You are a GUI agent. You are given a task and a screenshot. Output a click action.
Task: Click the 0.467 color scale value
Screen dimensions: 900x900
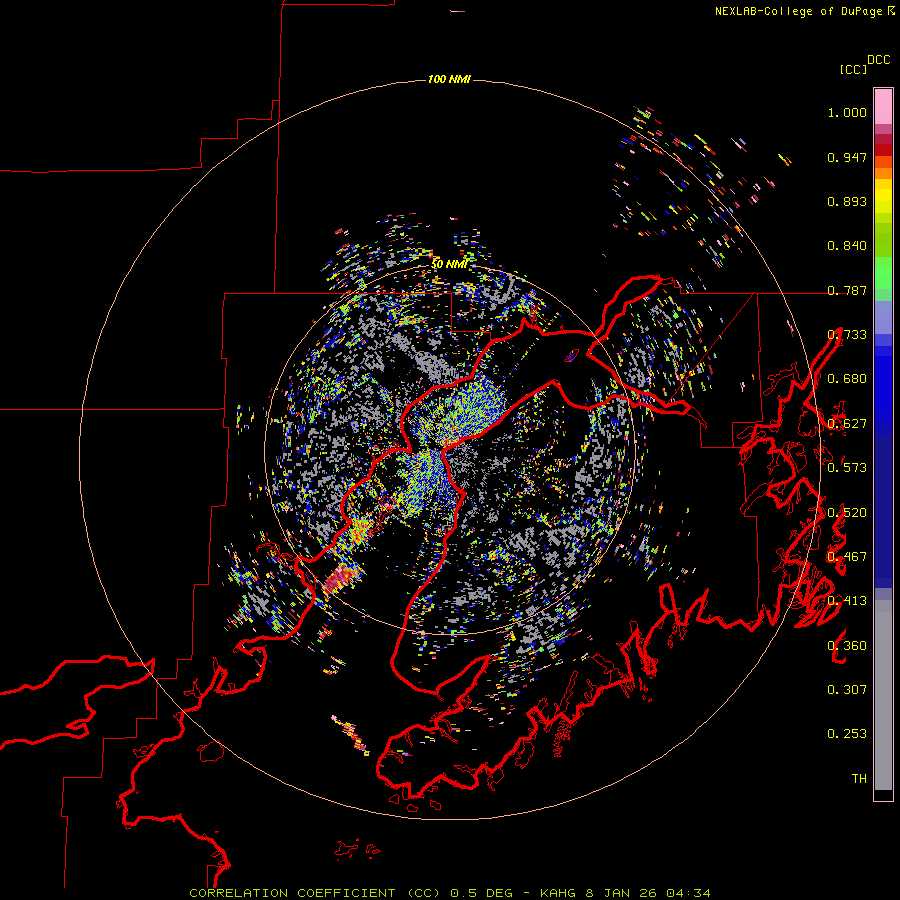(x=847, y=557)
